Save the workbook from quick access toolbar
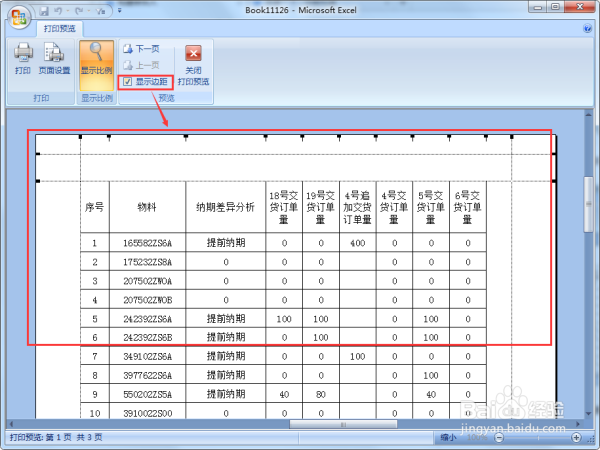Viewport: 600px width, 450px height. [x=44, y=11]
